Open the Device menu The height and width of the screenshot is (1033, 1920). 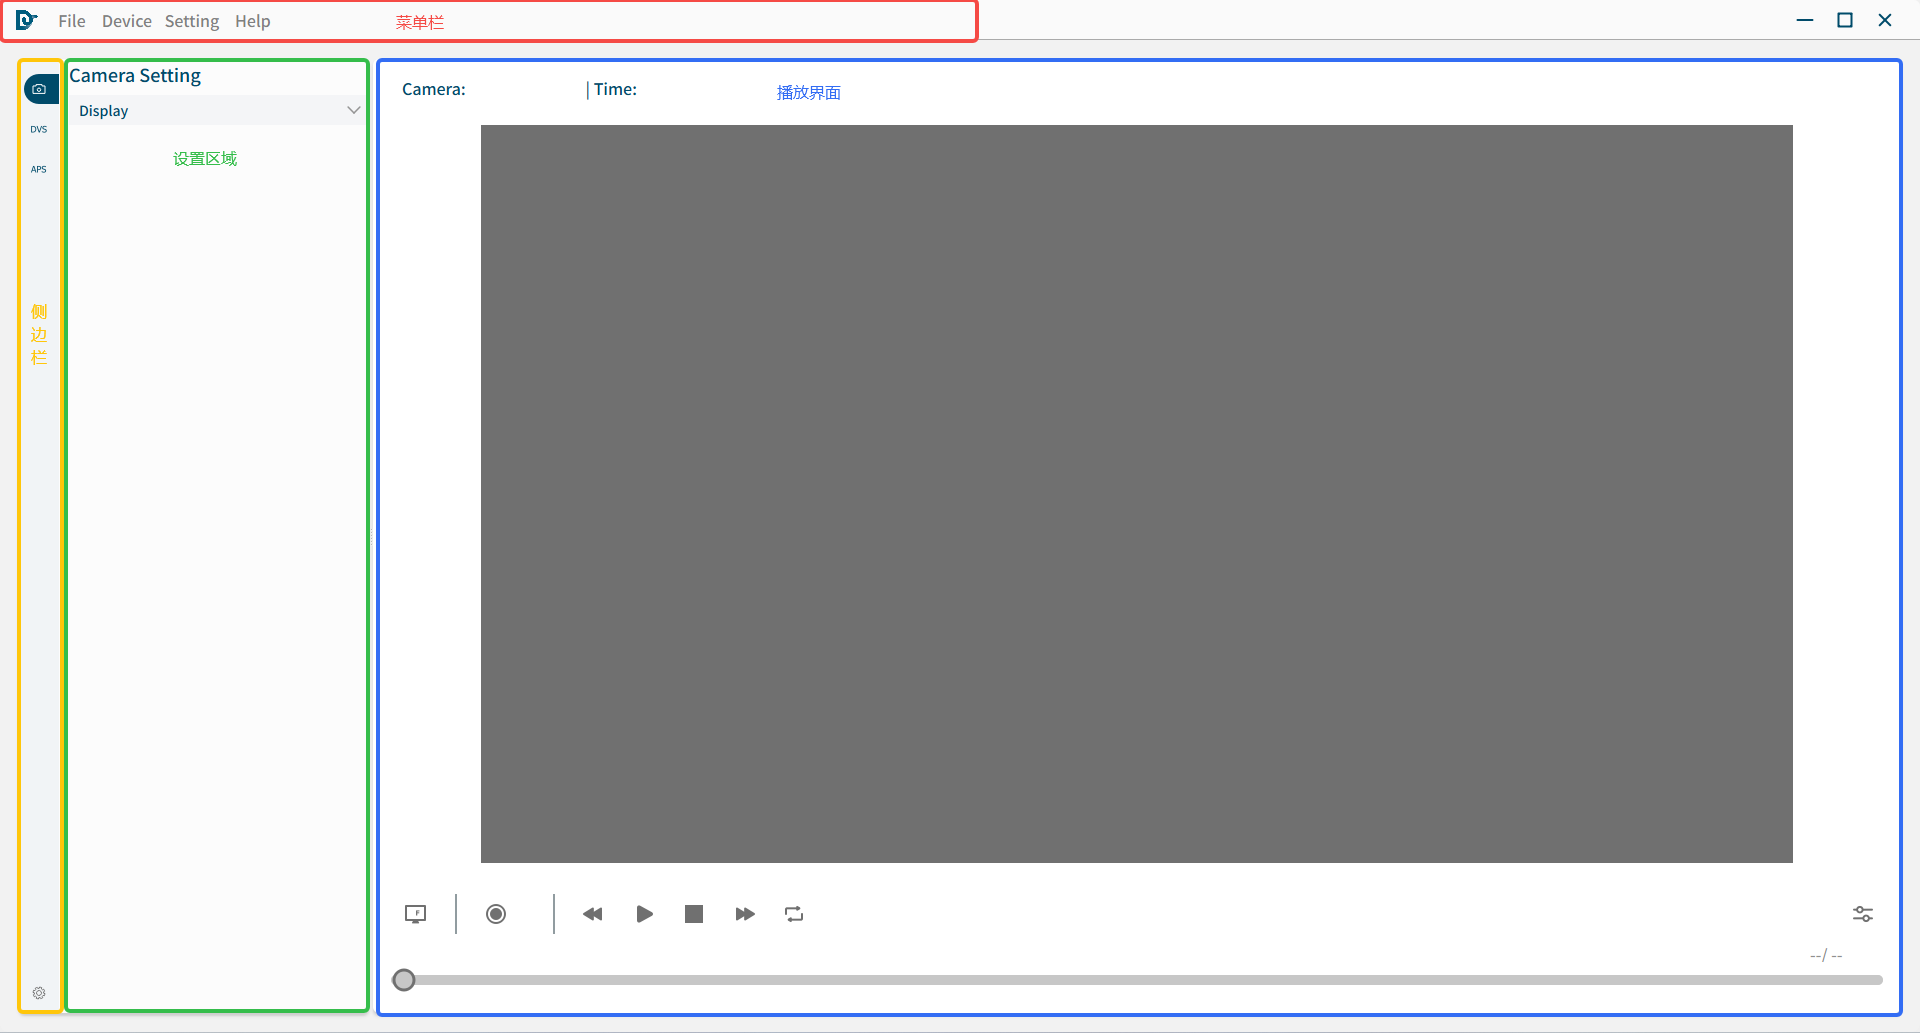click(x=127, y=21)
